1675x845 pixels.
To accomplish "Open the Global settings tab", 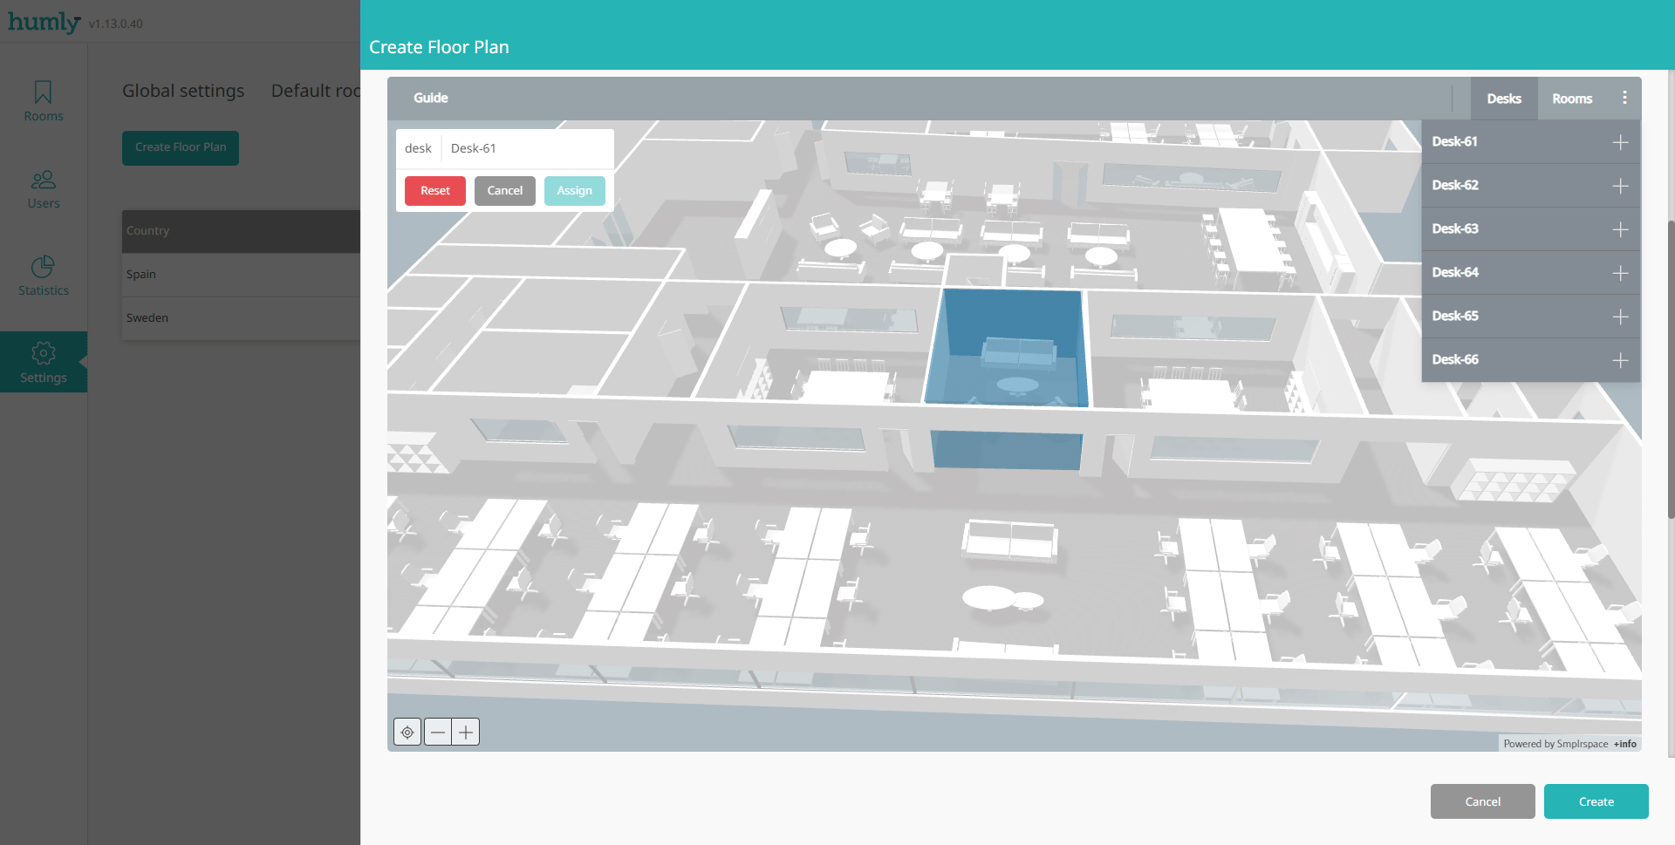I will 183,91.
